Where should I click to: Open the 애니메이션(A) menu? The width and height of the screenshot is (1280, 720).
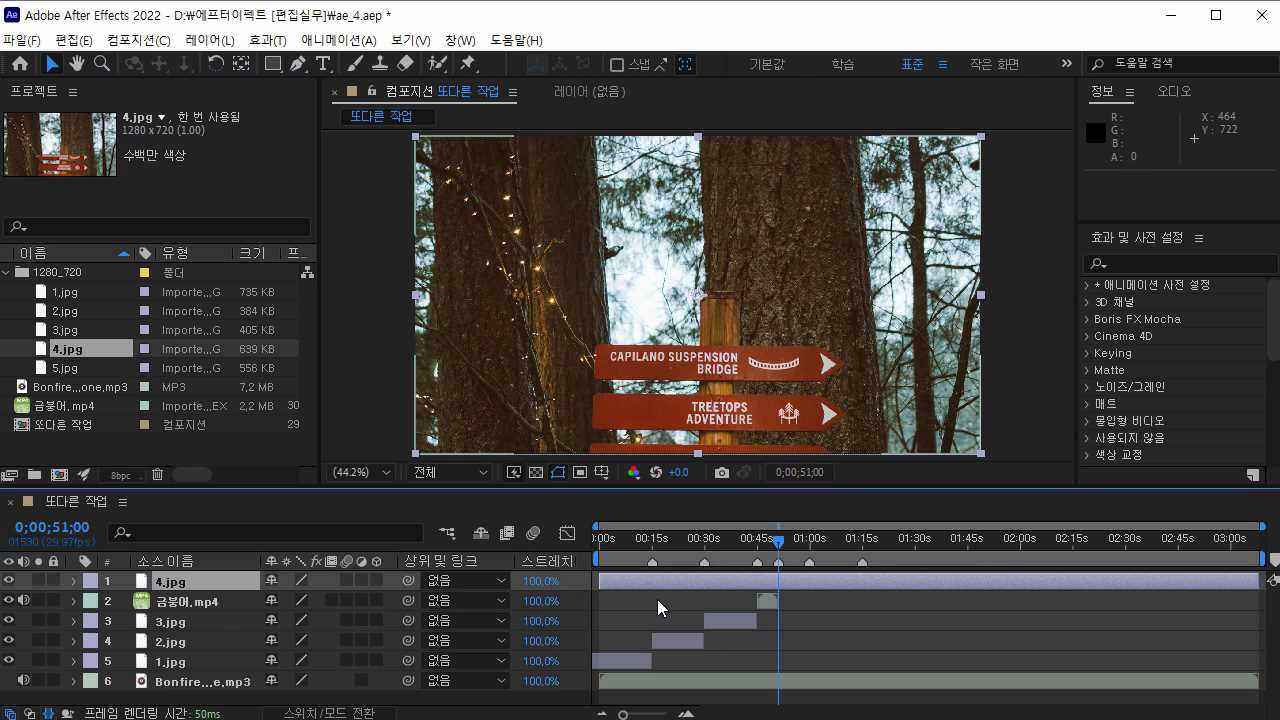[x=339, y=40]
